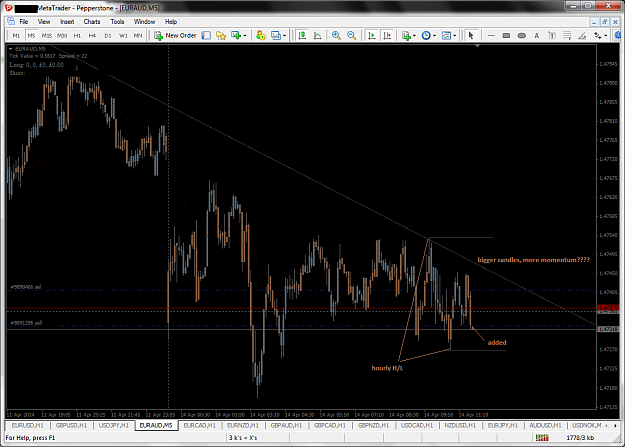
Task: Click the 'added' text annotation
Action: click(x=497, y=343)
